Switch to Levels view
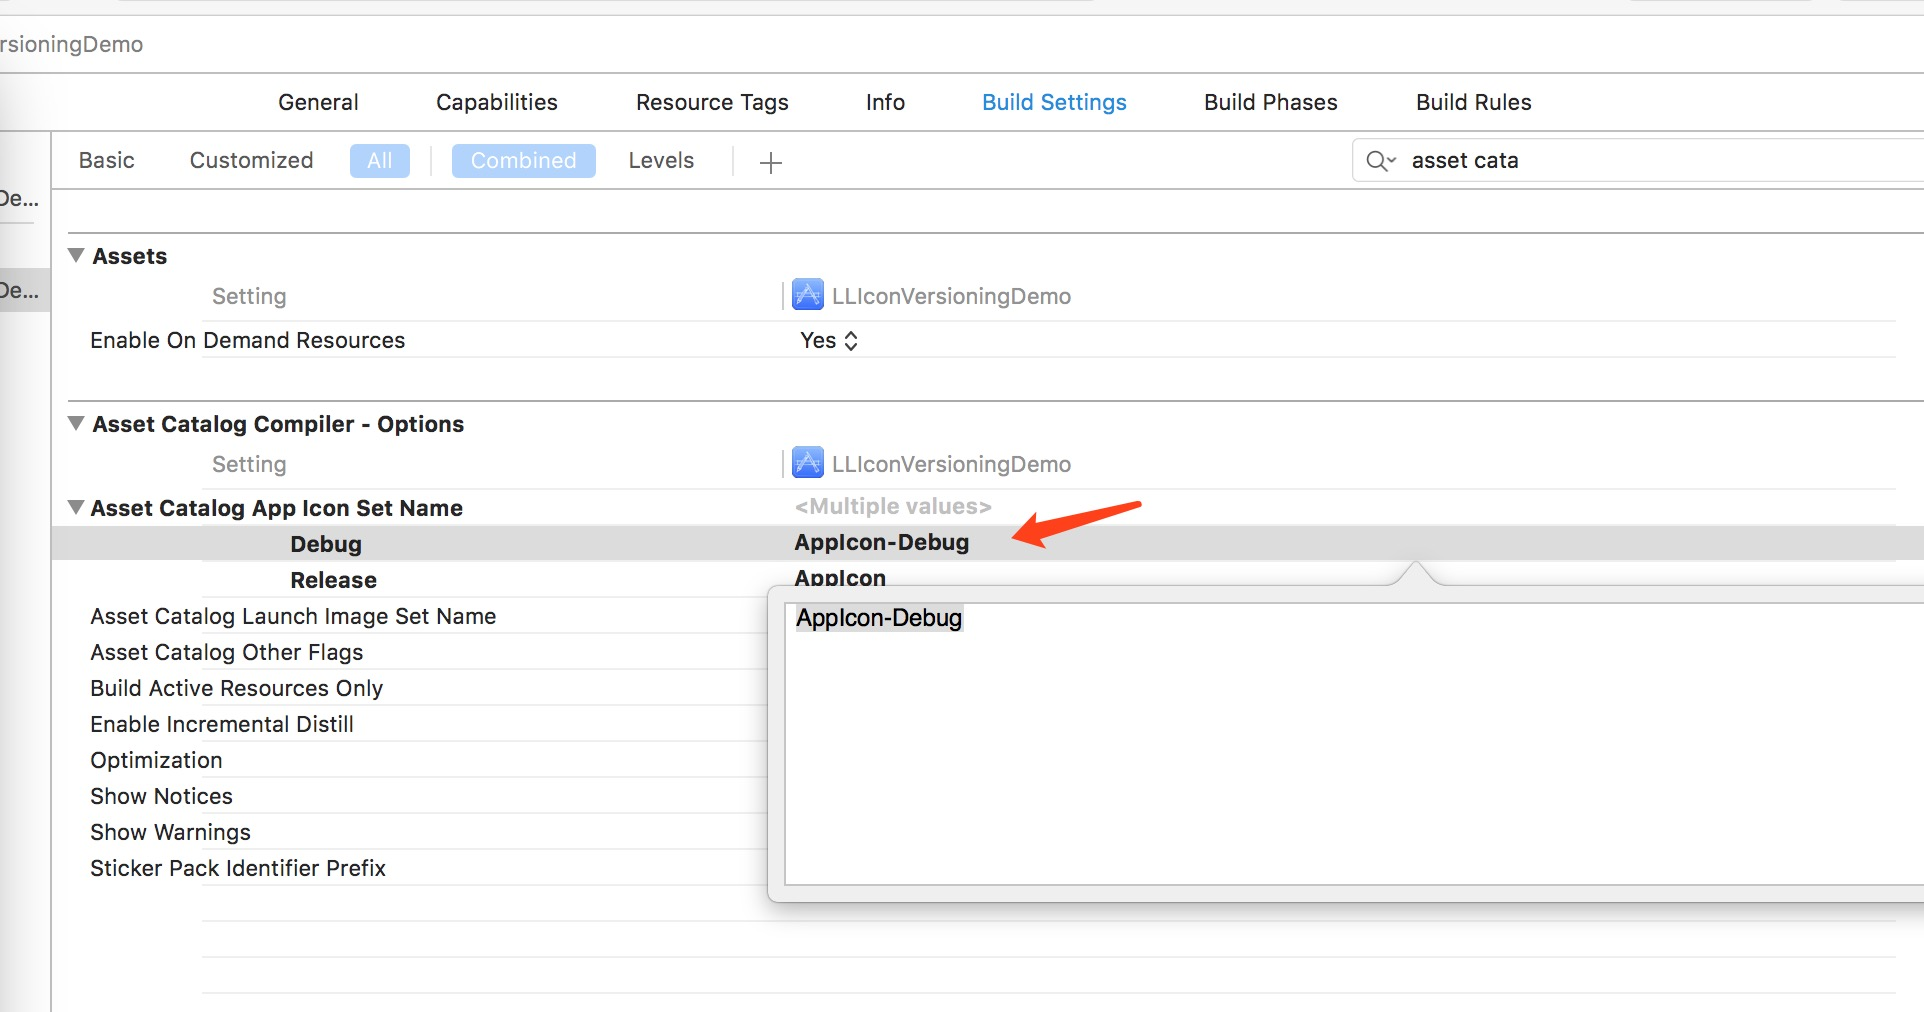Screen dimensions: 1924x1012 tap(661, 160)
